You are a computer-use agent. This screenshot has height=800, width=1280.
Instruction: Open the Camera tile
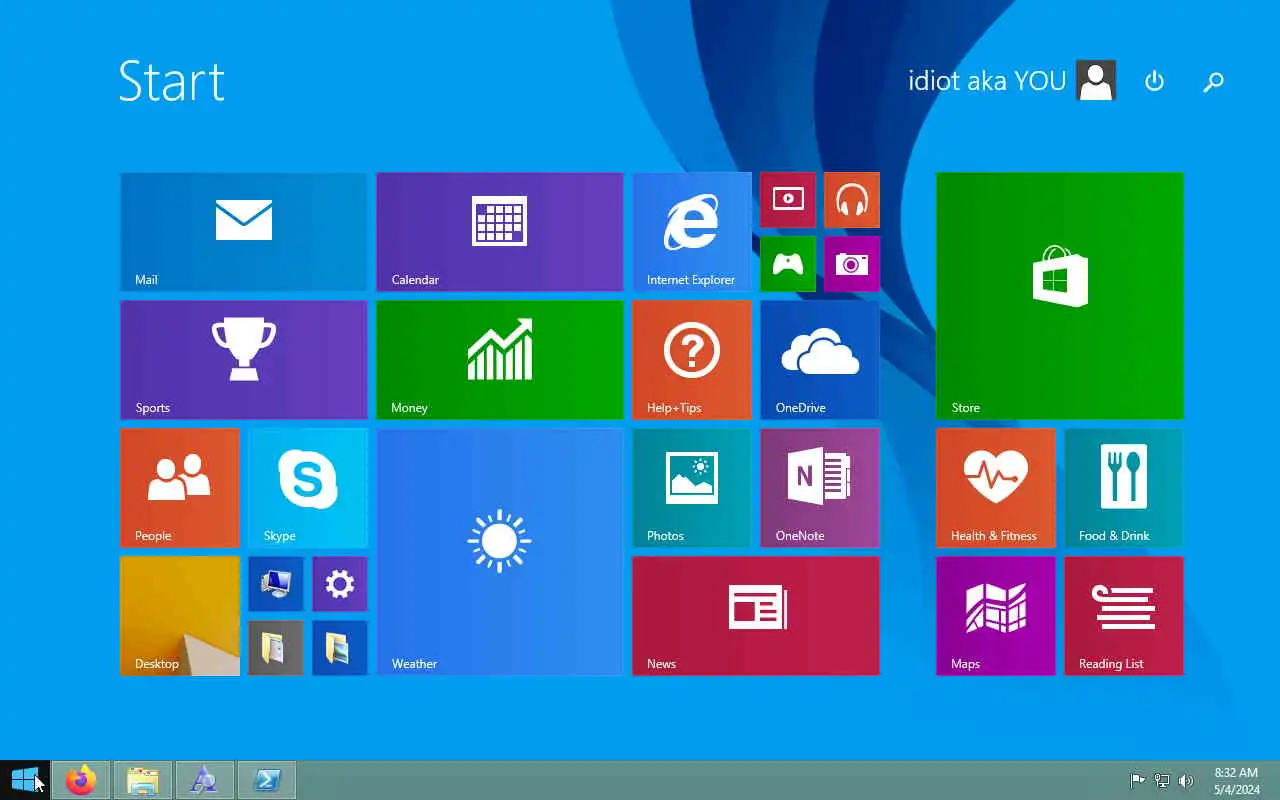(x=852, y=264)
